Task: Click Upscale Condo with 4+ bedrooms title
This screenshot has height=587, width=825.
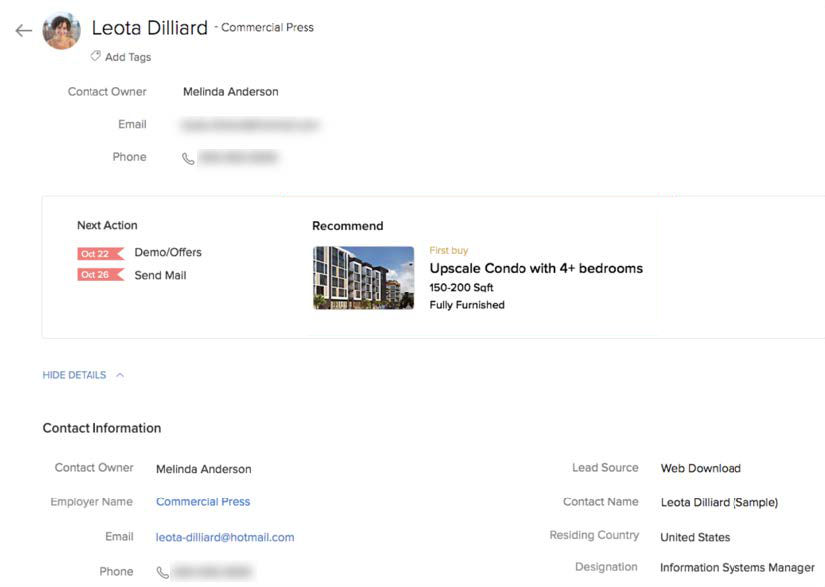Action: coord(536,268)
